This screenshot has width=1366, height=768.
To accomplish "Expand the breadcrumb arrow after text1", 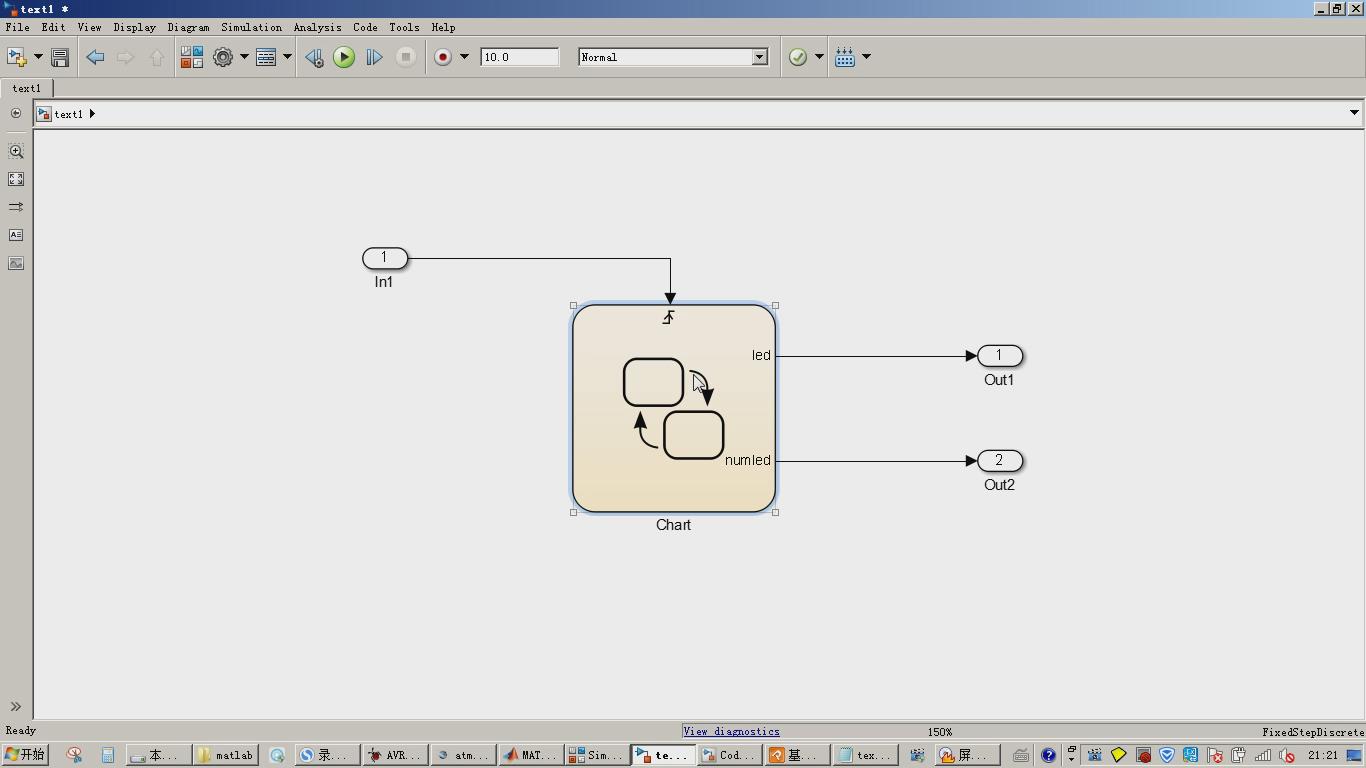I will click(x=92, y=114).
